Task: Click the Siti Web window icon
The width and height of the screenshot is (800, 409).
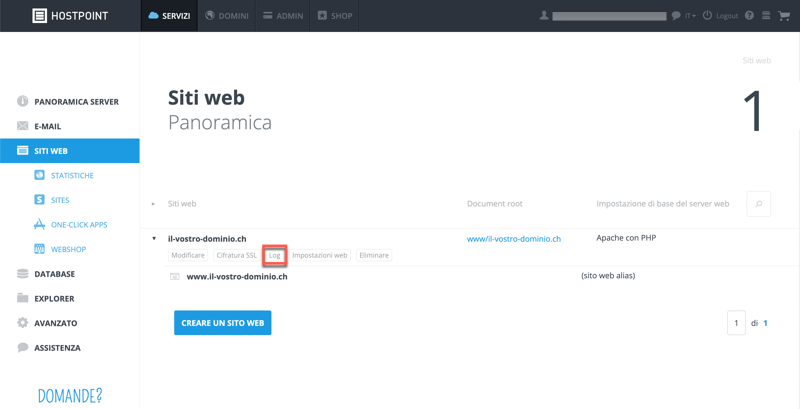Action: click(x=22, y=150)
